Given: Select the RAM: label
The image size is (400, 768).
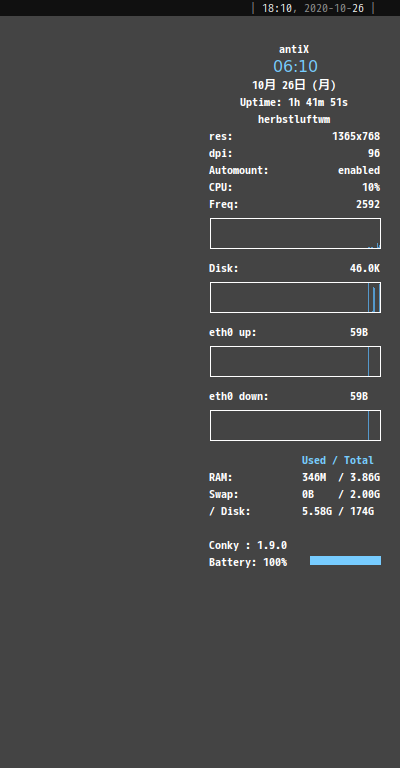Looking at the screenshot, I should [221, 478].
